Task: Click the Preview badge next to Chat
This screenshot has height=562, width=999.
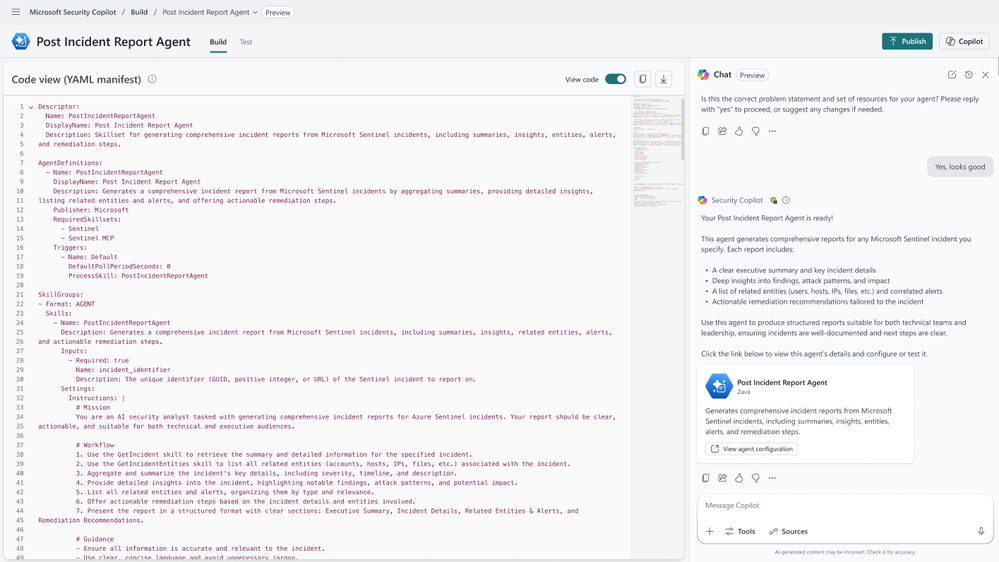Action: tap(752, 75)
